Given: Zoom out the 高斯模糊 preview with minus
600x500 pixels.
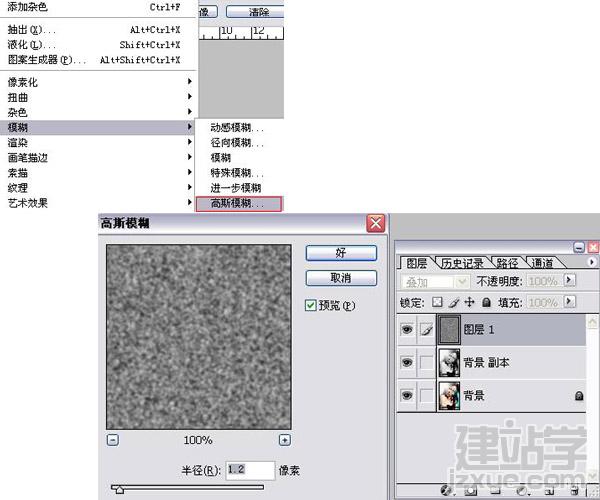Looking at the screenshot, I should coord(112,440).
